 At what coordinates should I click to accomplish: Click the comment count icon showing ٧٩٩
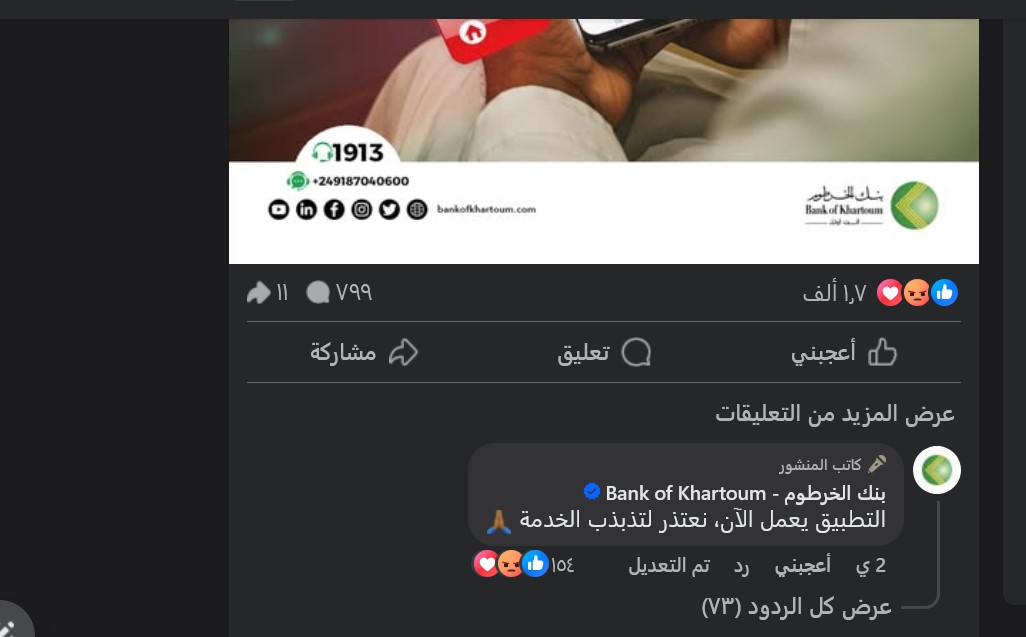[339, 292]
